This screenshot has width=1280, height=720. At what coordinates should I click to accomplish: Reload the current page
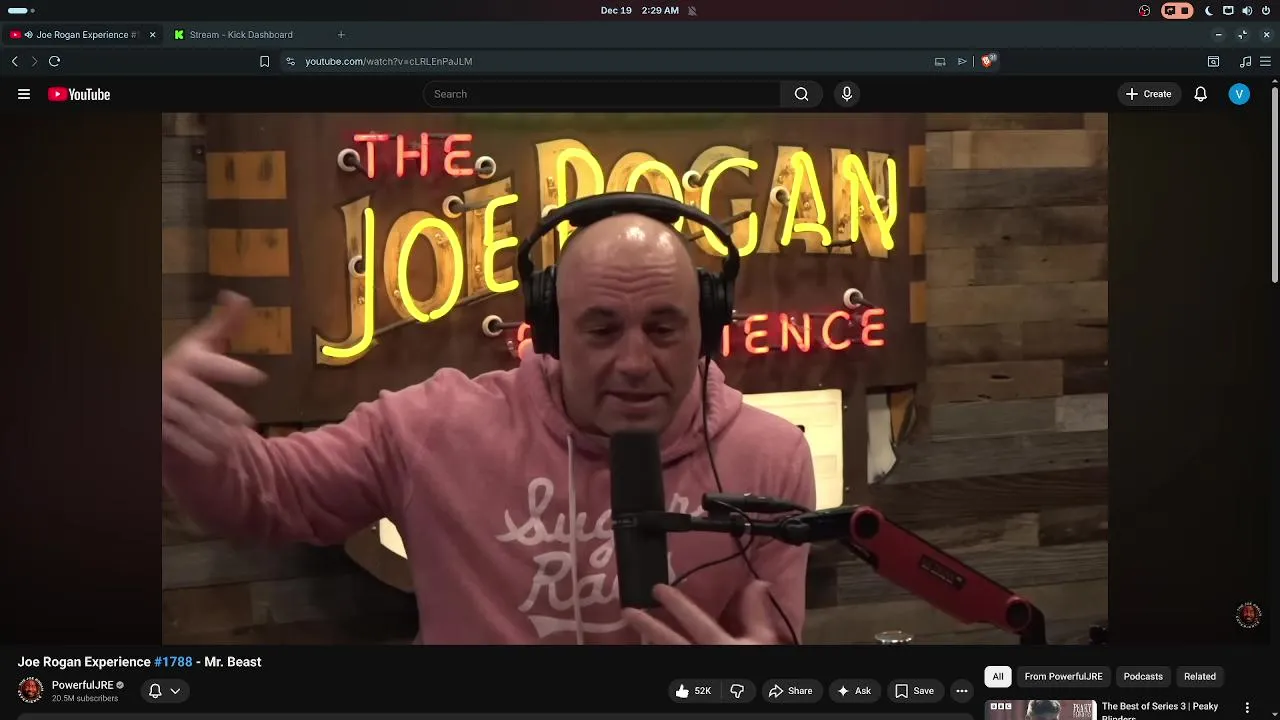pyautogui.click(x=55, y=61)
